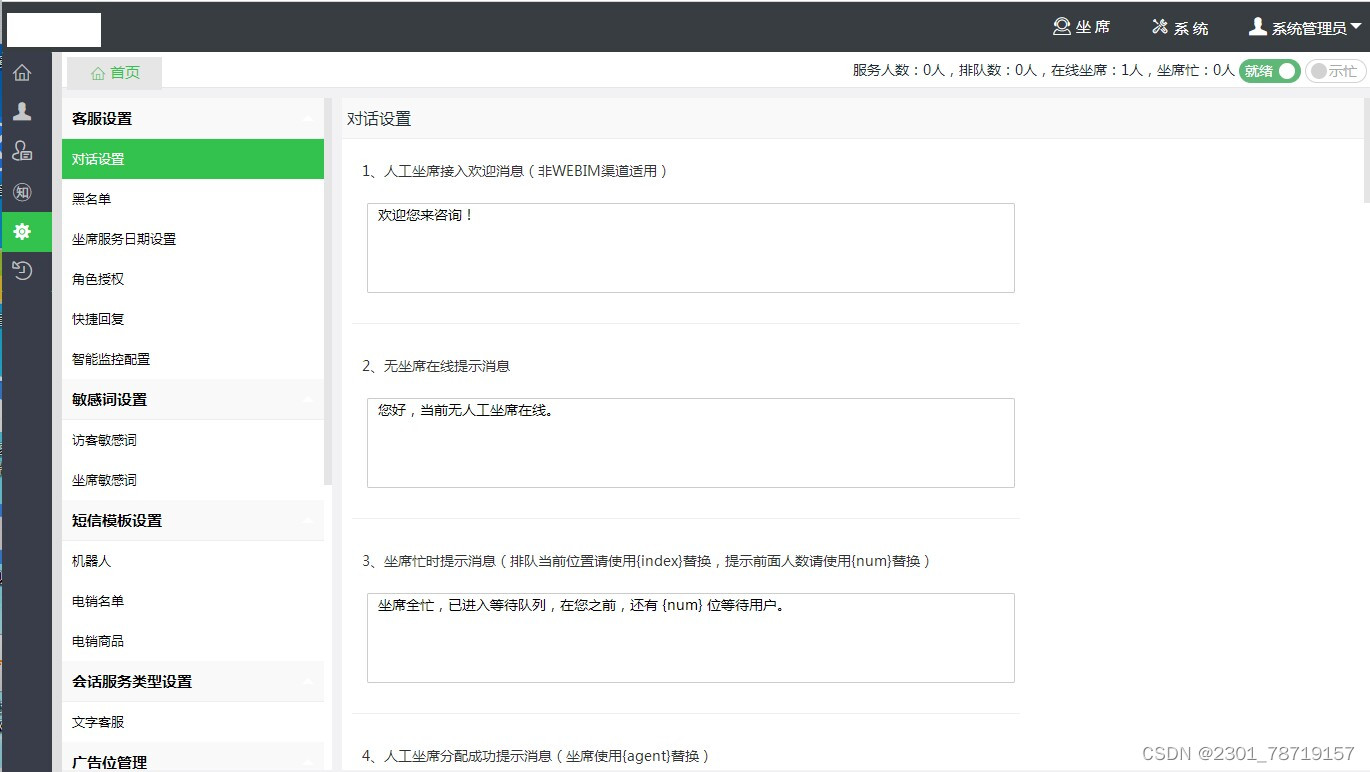Switch to the 首页 tab
The height and width of the screenshot is (772, 1370).
point(114,73)
